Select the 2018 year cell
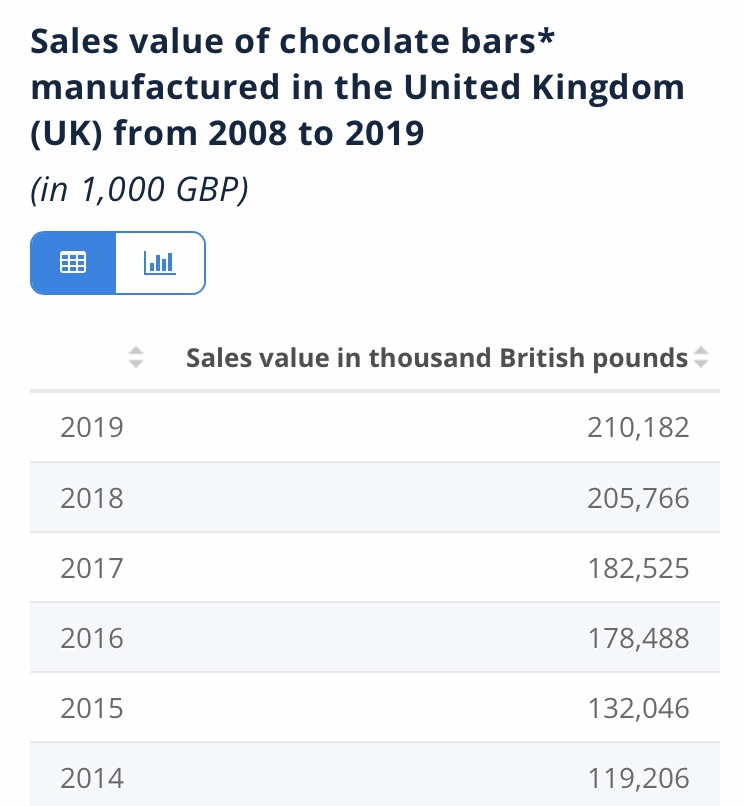This screenshot has height=806, width=745. point(92,498)
